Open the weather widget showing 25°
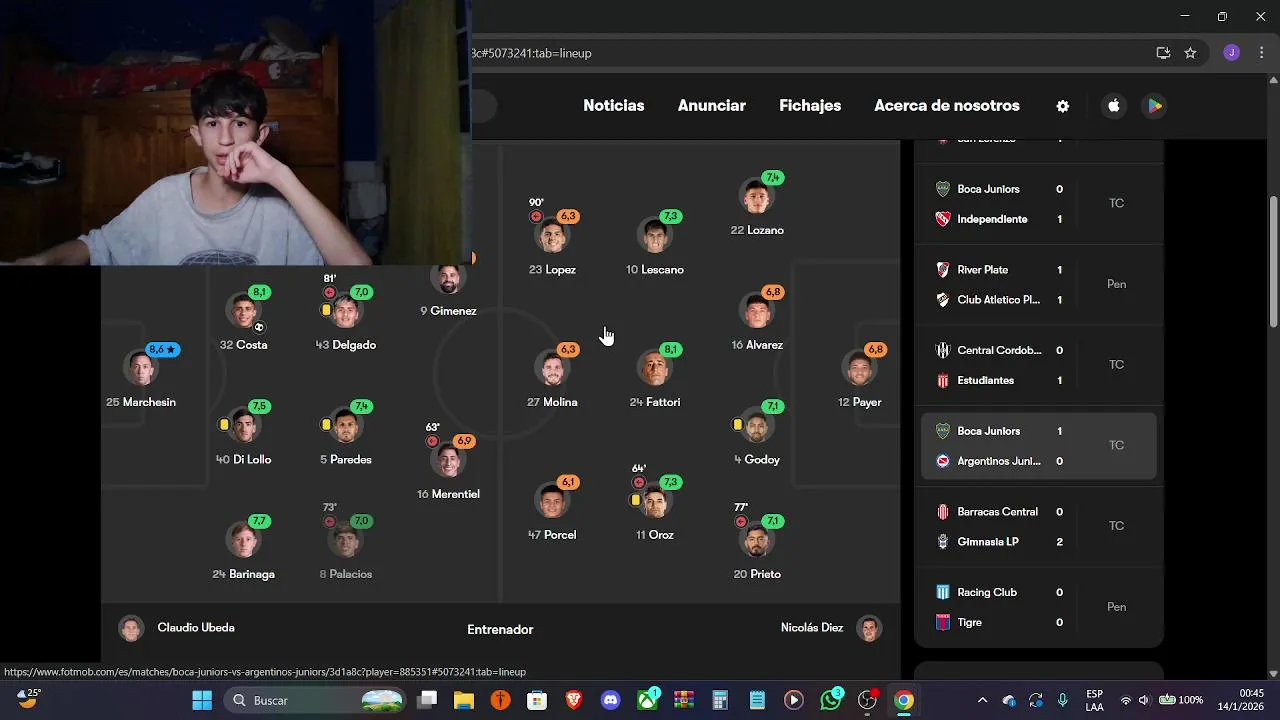 point(29,699)
